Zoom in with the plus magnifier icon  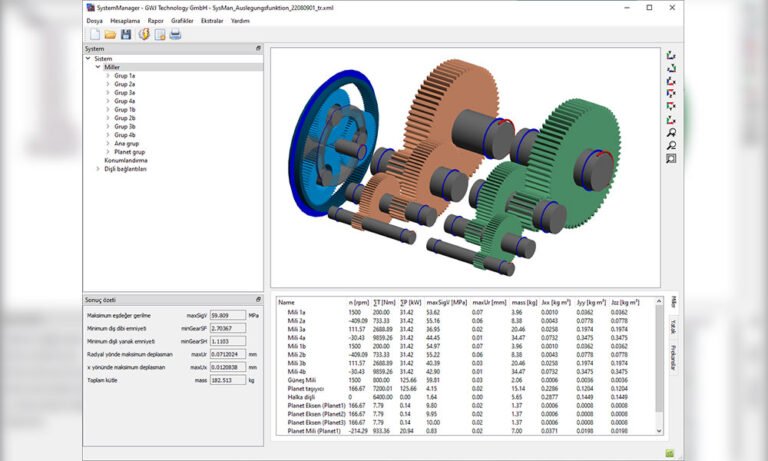coord(671,133)
